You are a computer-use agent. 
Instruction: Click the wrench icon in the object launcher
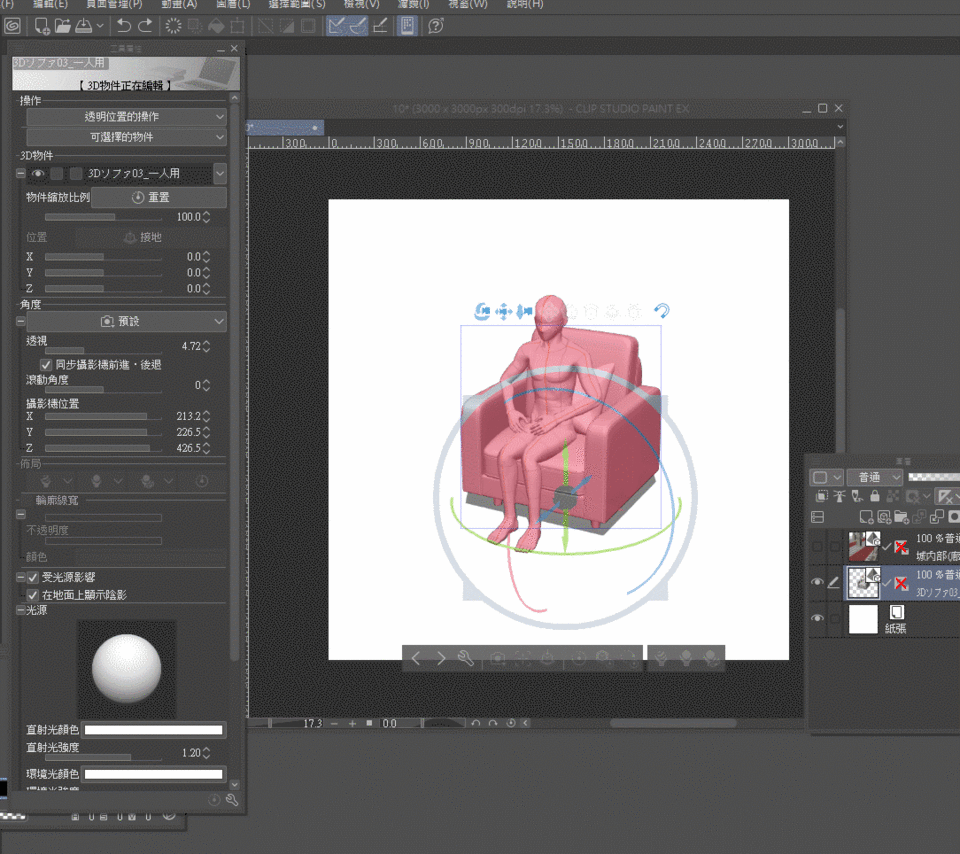point(465,658)
